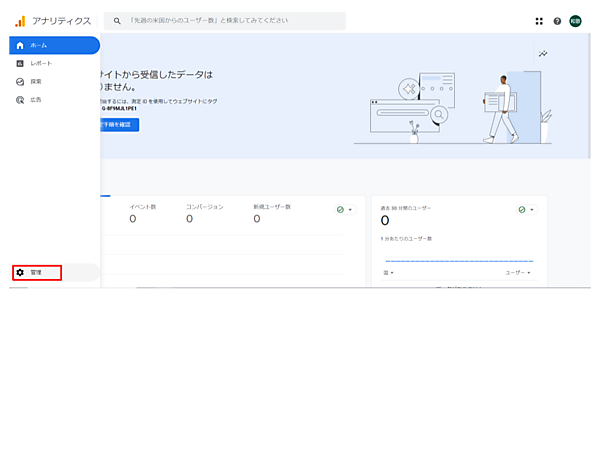The image size is (600, 450).
Task: Click the gear icon beside 管理
Action: (x=20, y=272)
